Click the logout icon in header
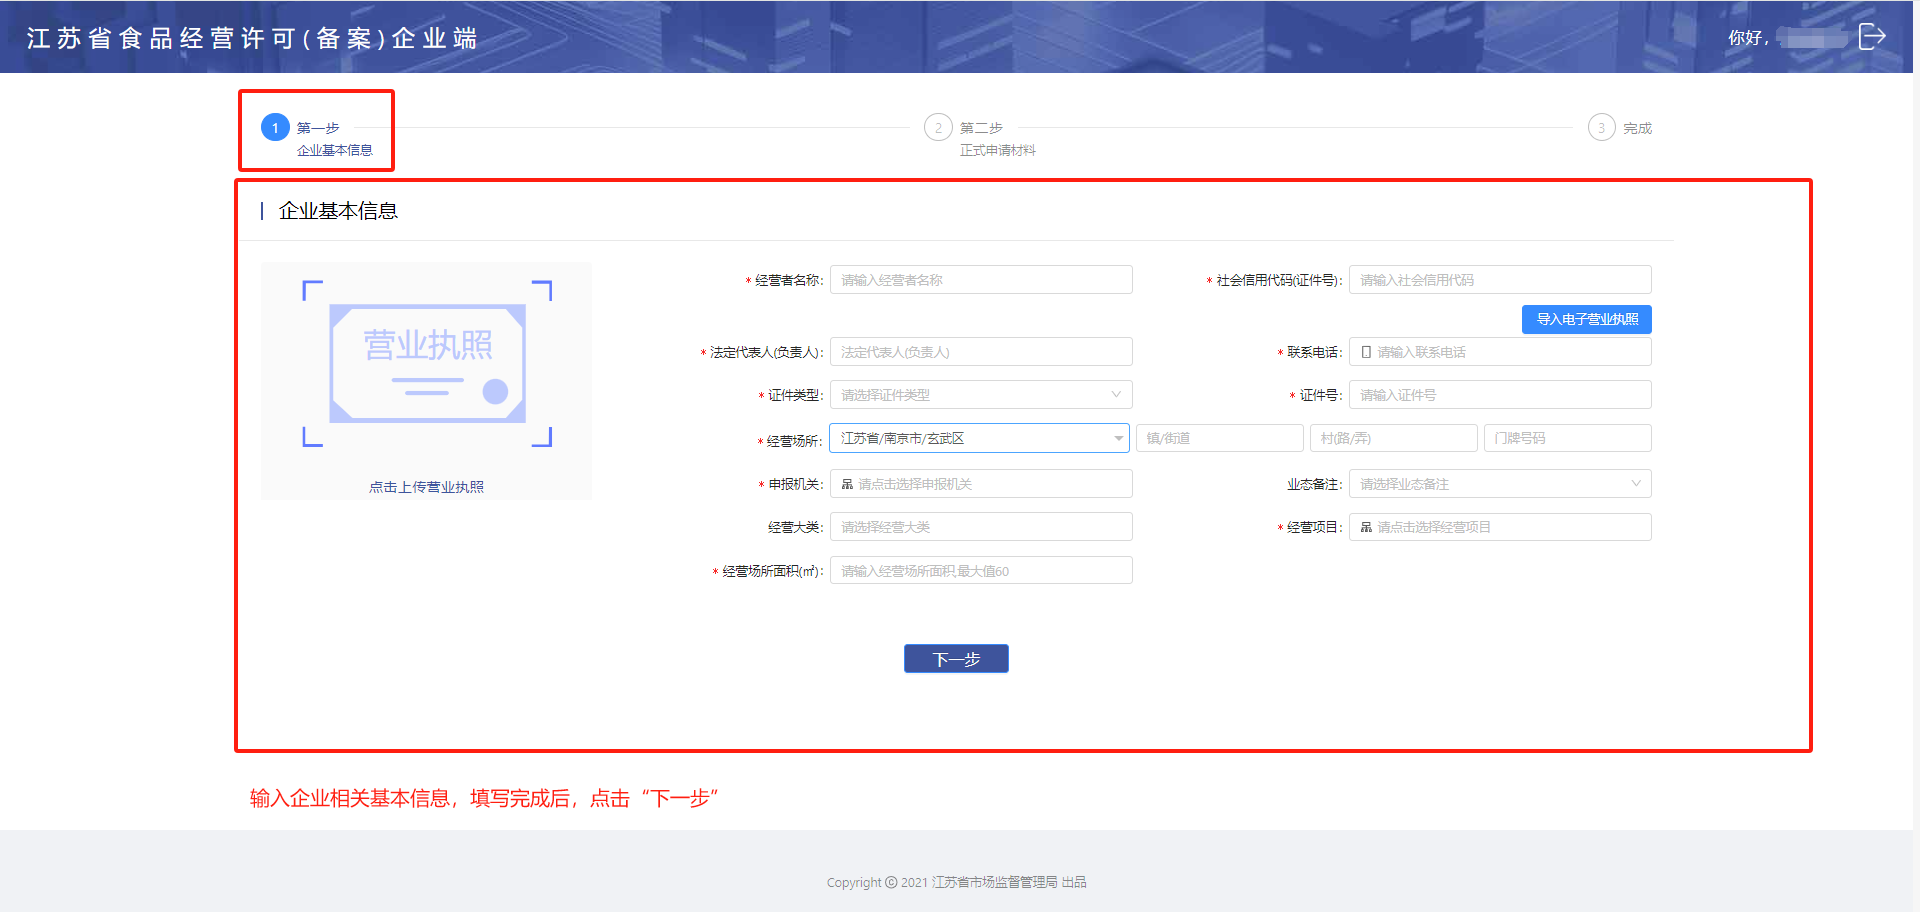Image resolution: width=1920 pixels, height=912 pixels. [x=1871, y=37]
